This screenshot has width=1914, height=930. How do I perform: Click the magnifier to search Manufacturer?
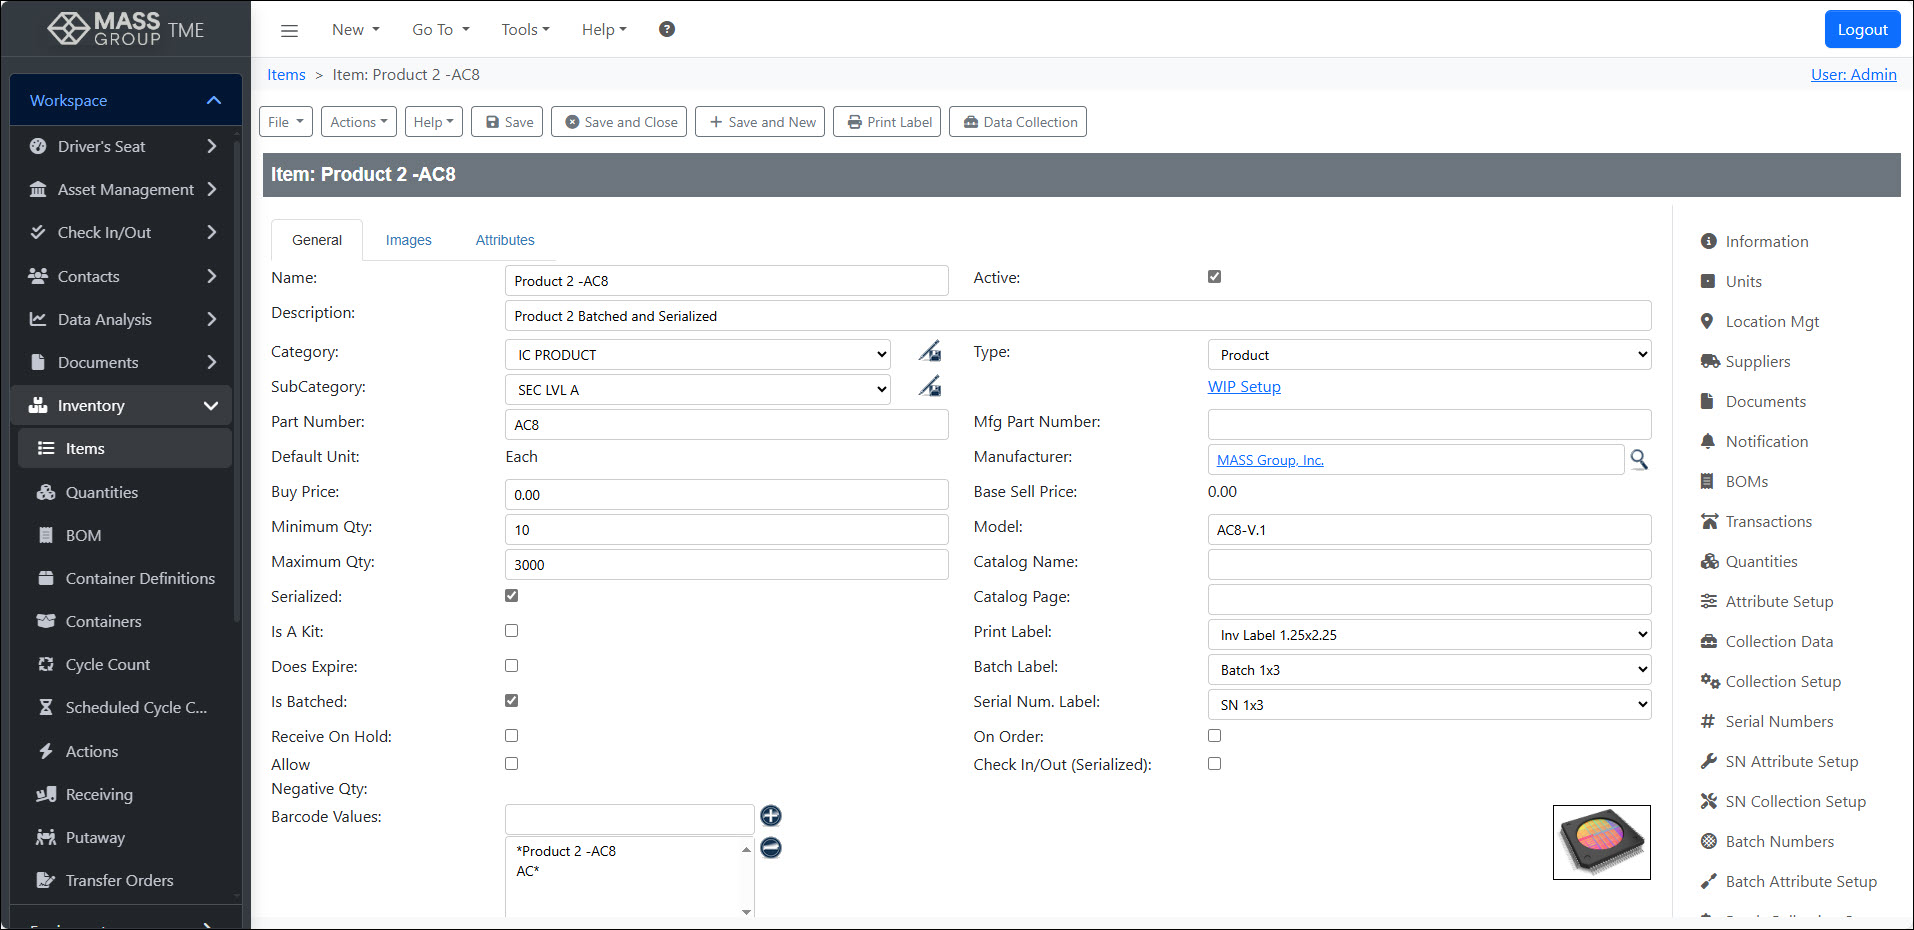coord(1639,460)
